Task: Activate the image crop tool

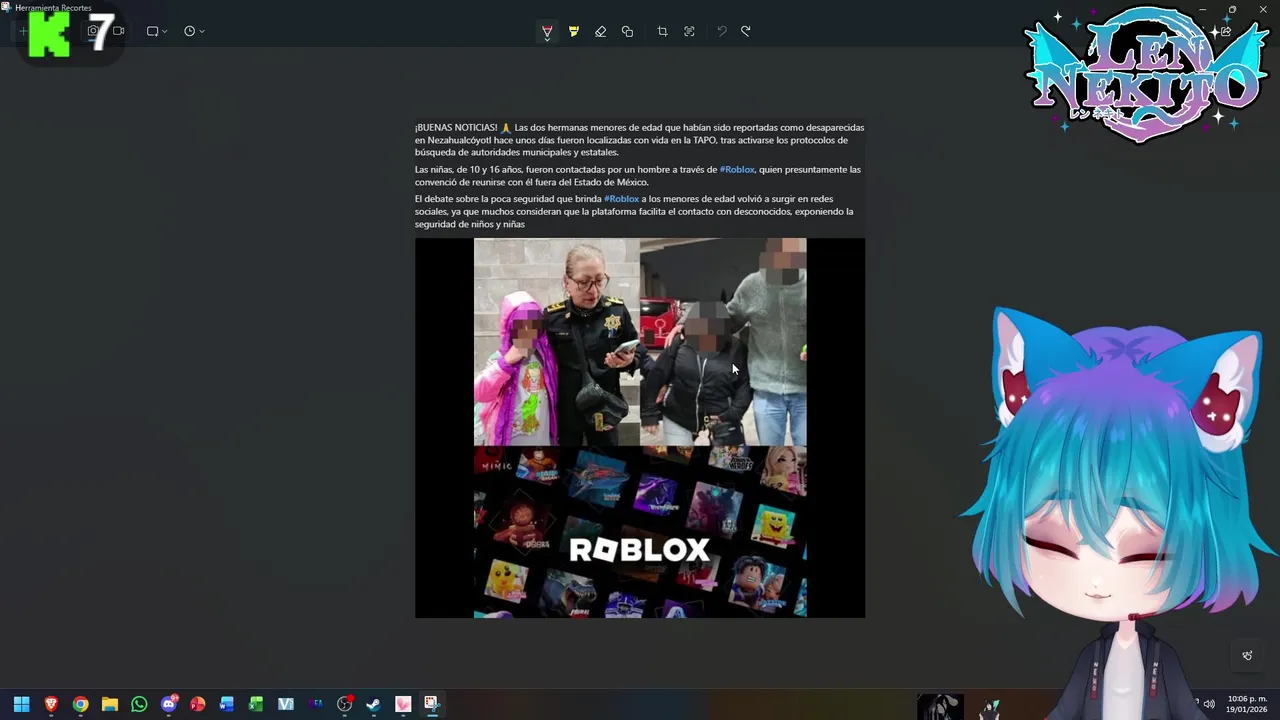Action: [x=662, y=31]
